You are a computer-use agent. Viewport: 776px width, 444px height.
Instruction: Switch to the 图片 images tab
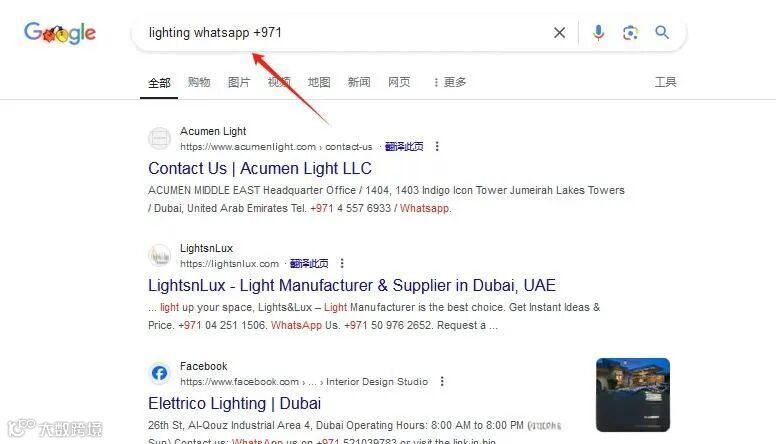click(239, 82)
